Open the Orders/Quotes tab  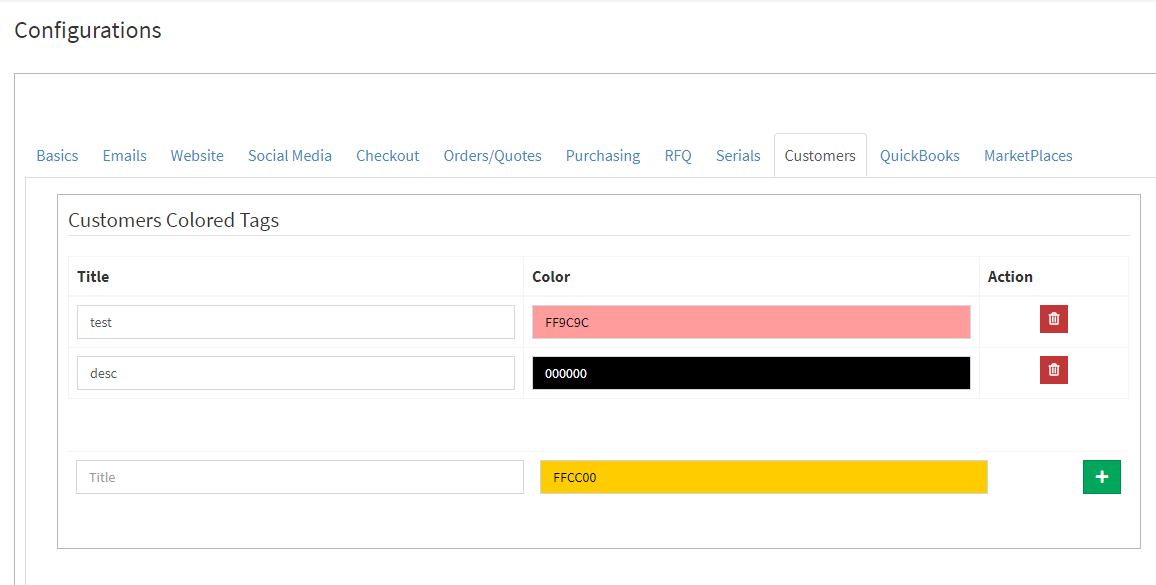492,156
